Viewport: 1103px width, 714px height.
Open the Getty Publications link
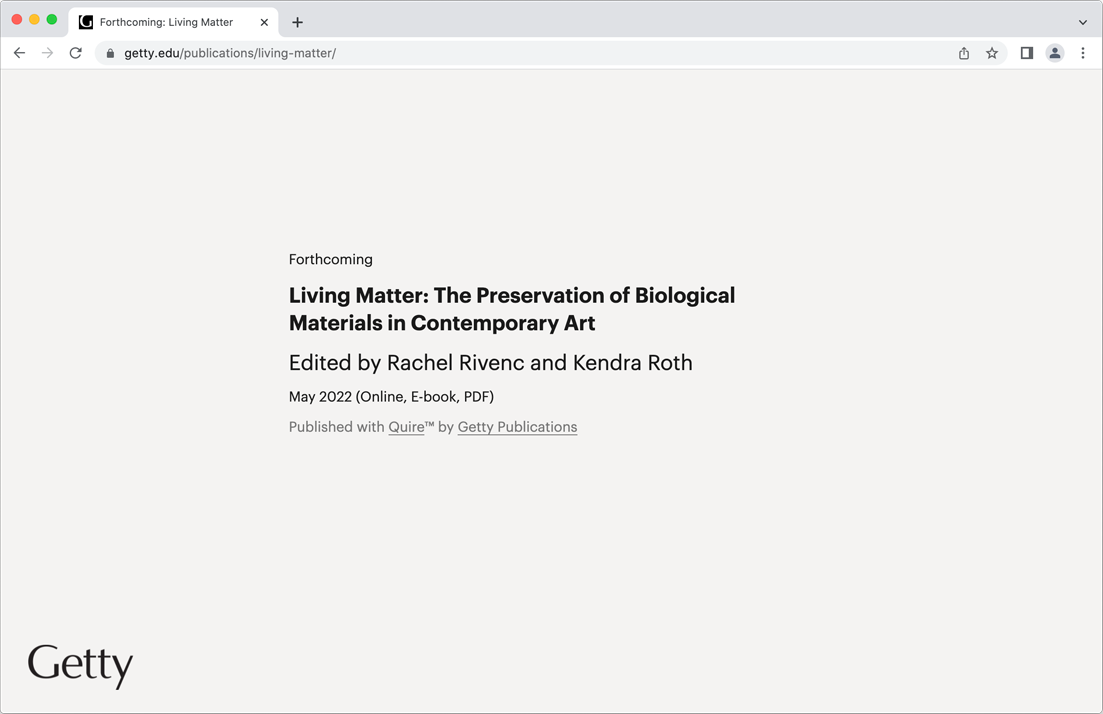pyautogui.click(x=517, y=427)
